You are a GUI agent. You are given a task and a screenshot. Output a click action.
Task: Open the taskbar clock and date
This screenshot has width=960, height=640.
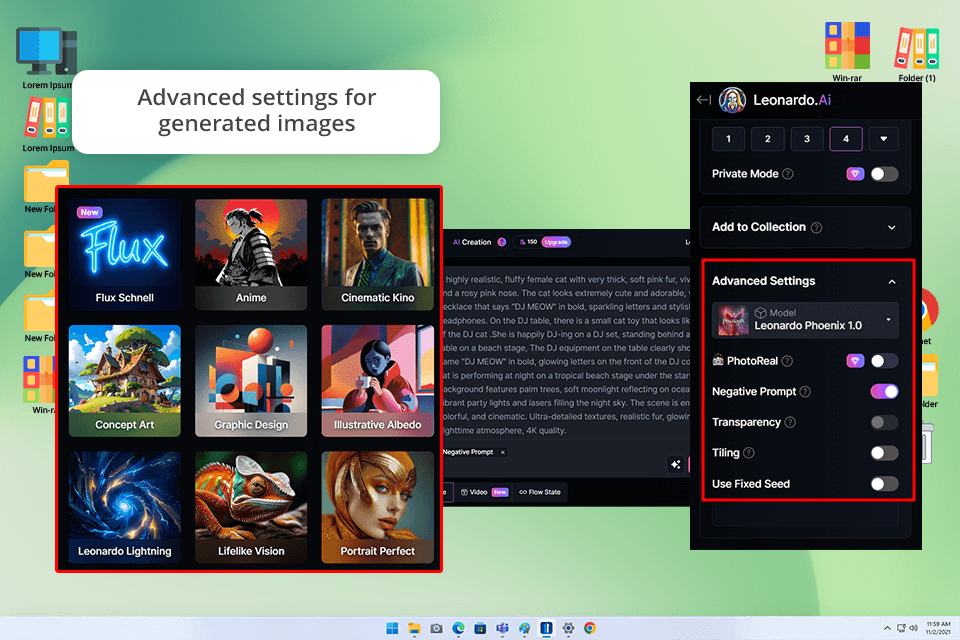pos(937,628)
